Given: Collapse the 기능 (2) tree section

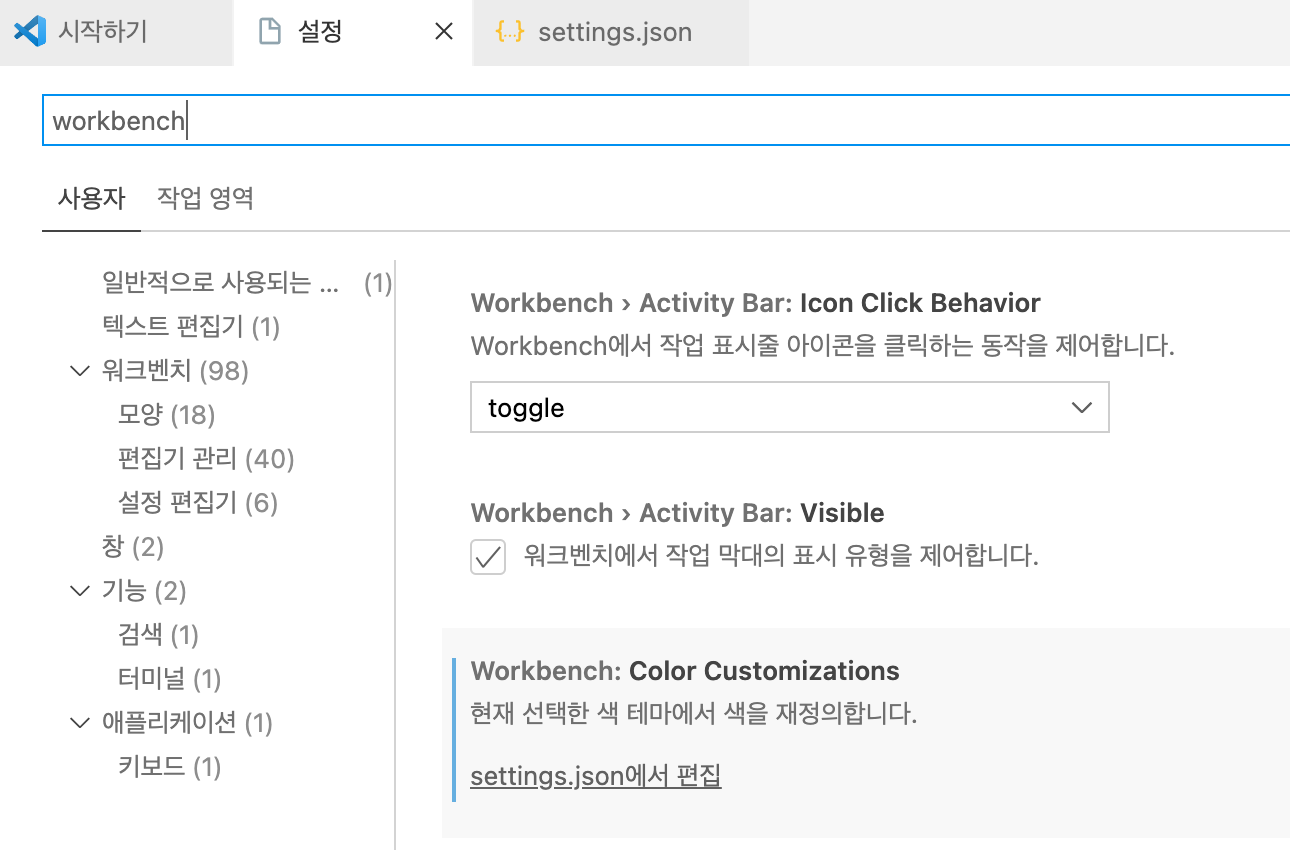Looking at the screenshot, I should pos(80,591).
